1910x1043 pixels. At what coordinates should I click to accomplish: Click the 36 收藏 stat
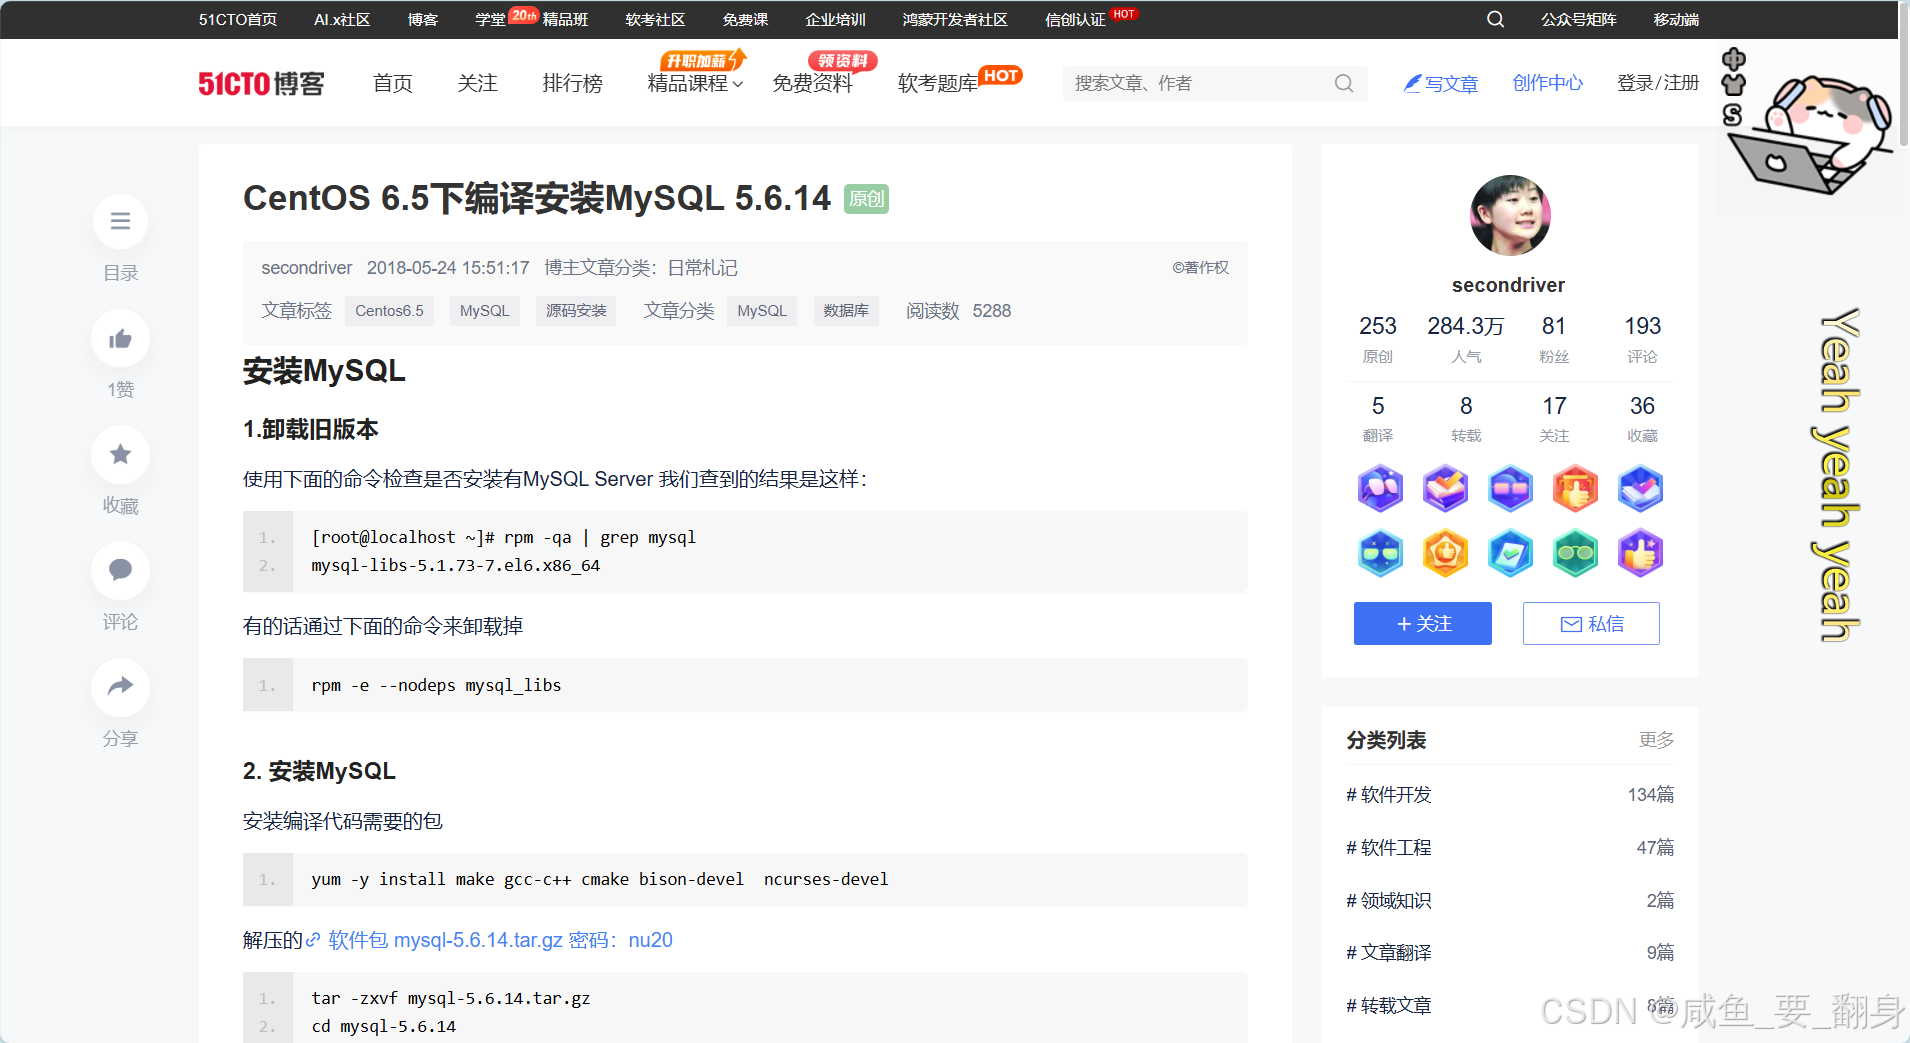[1642, 419]
